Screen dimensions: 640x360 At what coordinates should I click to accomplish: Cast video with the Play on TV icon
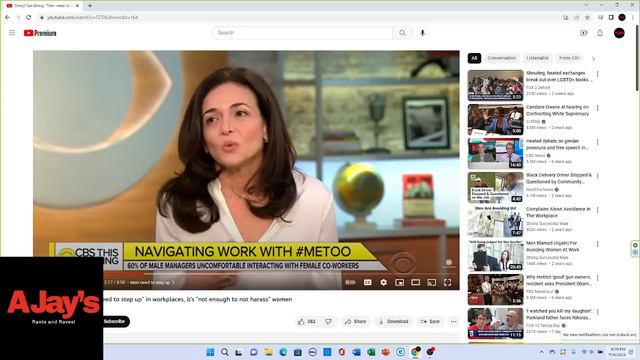click(431, 282)
